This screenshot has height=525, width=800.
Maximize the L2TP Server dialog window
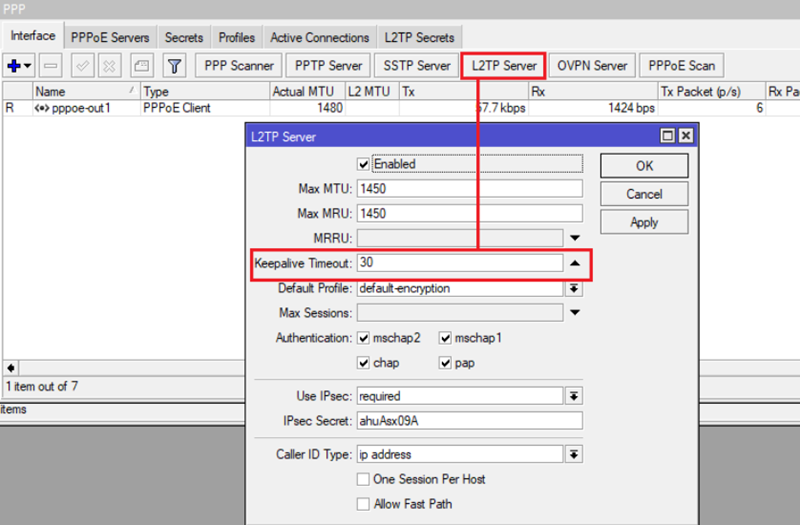point(667,136)
